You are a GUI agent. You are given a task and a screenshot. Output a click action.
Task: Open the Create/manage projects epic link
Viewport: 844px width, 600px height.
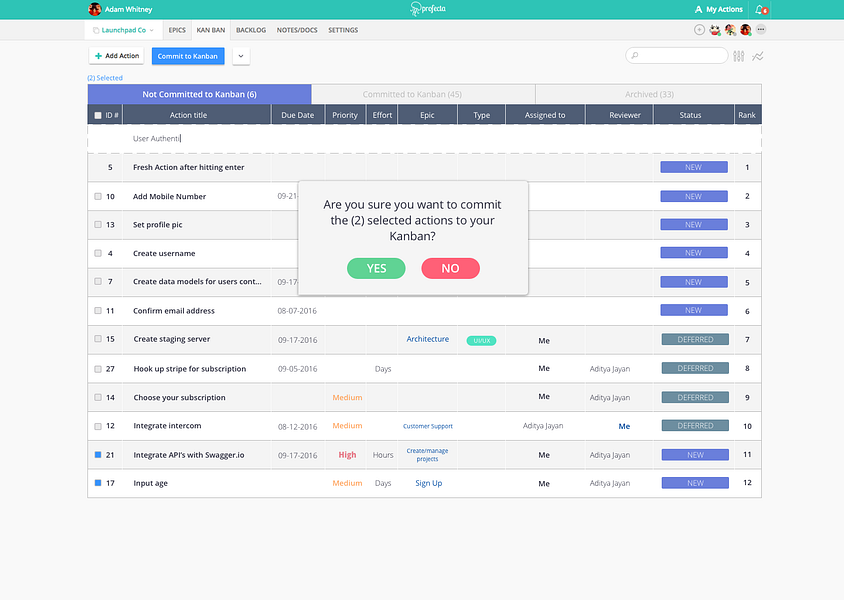coord(427,455)
